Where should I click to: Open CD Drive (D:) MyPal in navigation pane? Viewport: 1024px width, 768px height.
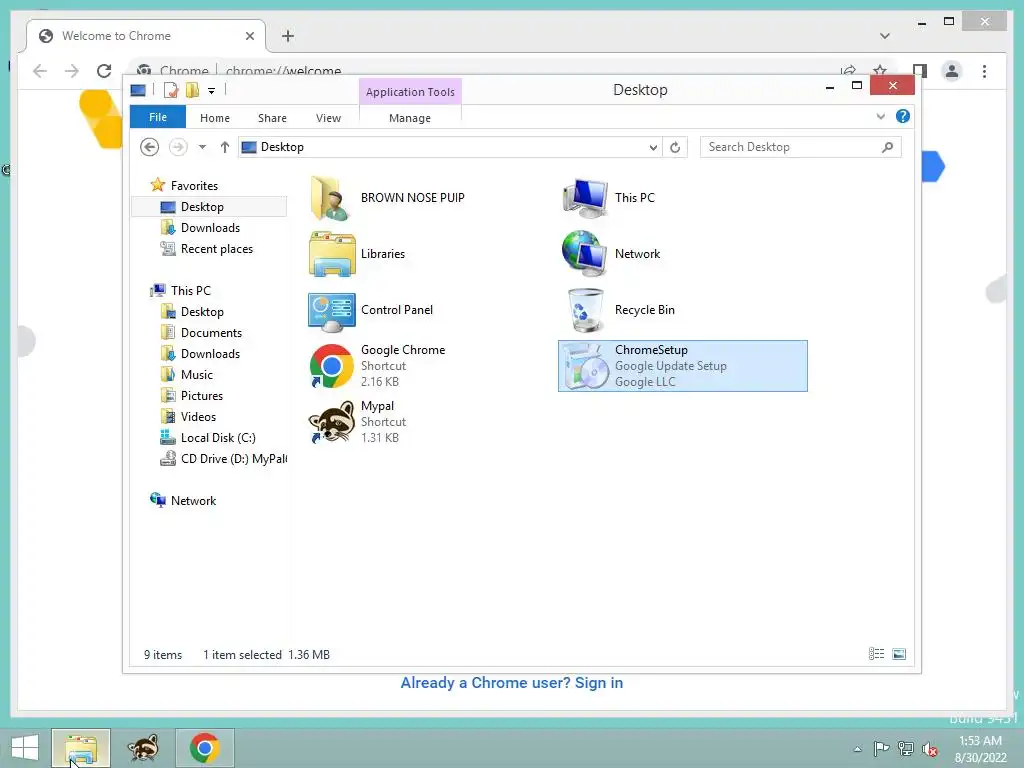(x=223, y=458)
